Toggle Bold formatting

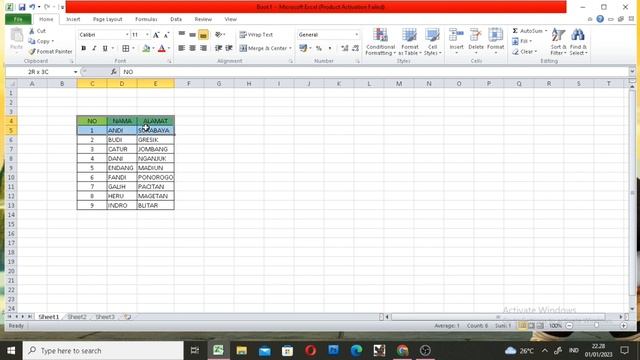tap(84, 48)
